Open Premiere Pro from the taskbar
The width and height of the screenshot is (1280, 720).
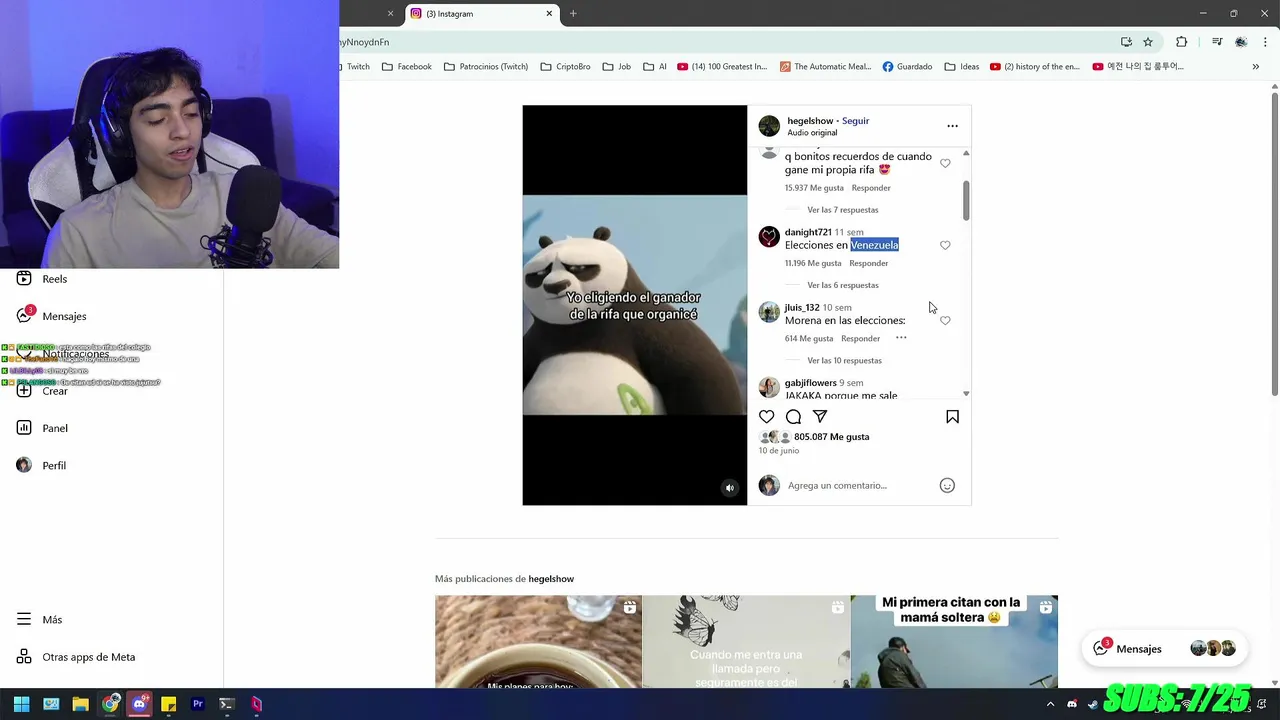(x=197, y=704)
